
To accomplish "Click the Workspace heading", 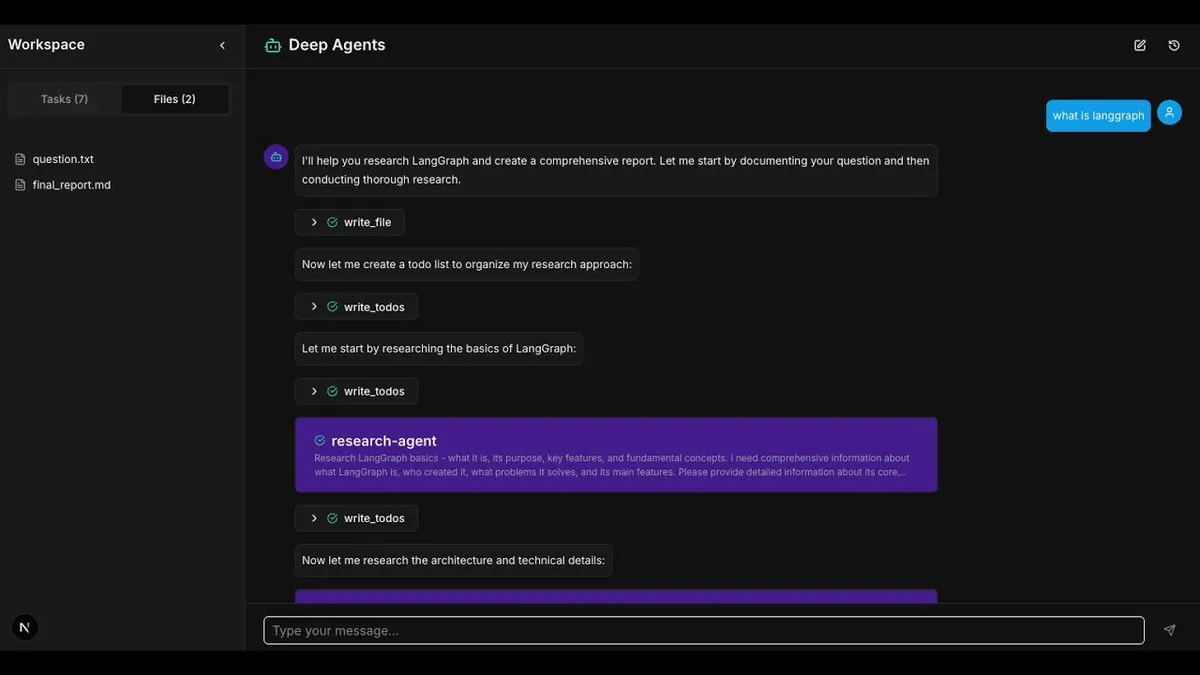I will [46, 45].
